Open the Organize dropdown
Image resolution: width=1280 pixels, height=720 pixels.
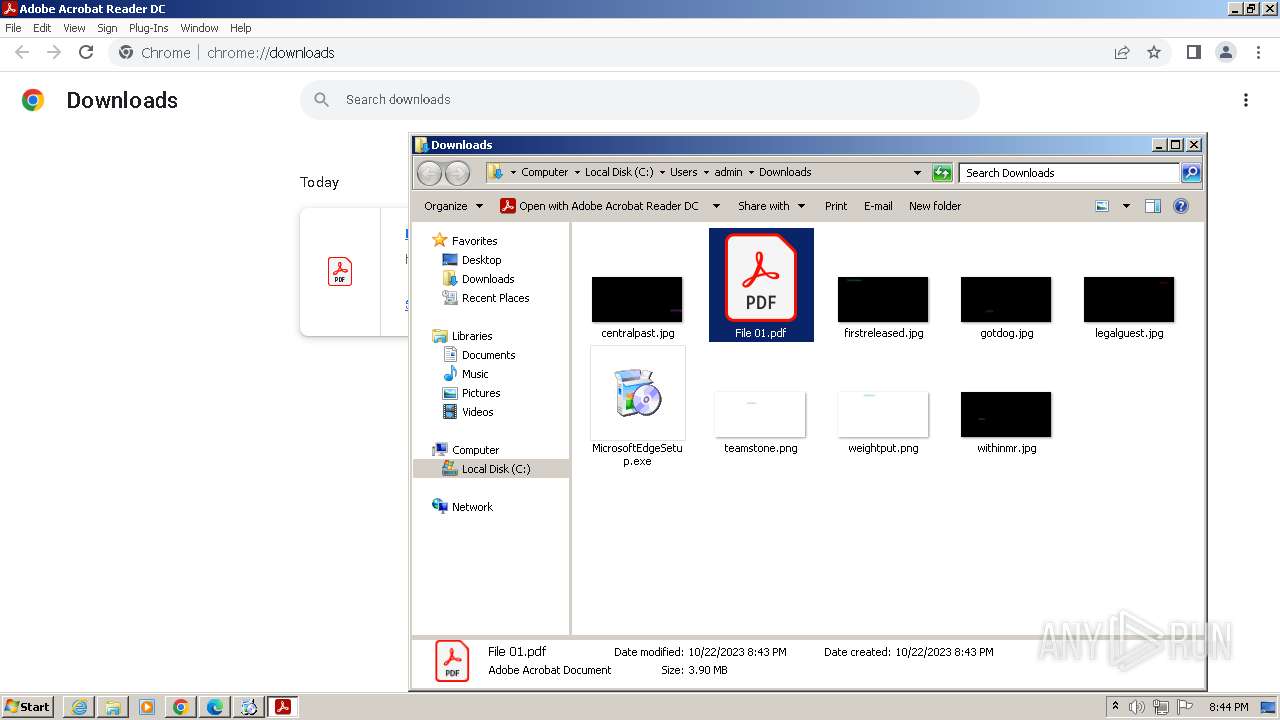[453, 206]
